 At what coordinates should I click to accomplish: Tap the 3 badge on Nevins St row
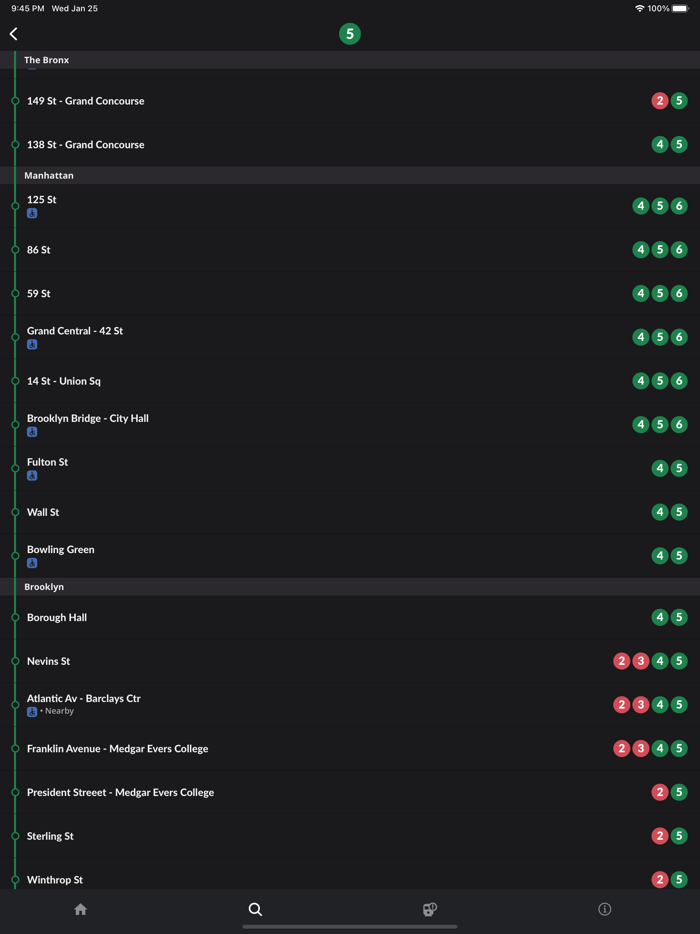(x=640, y=661)
